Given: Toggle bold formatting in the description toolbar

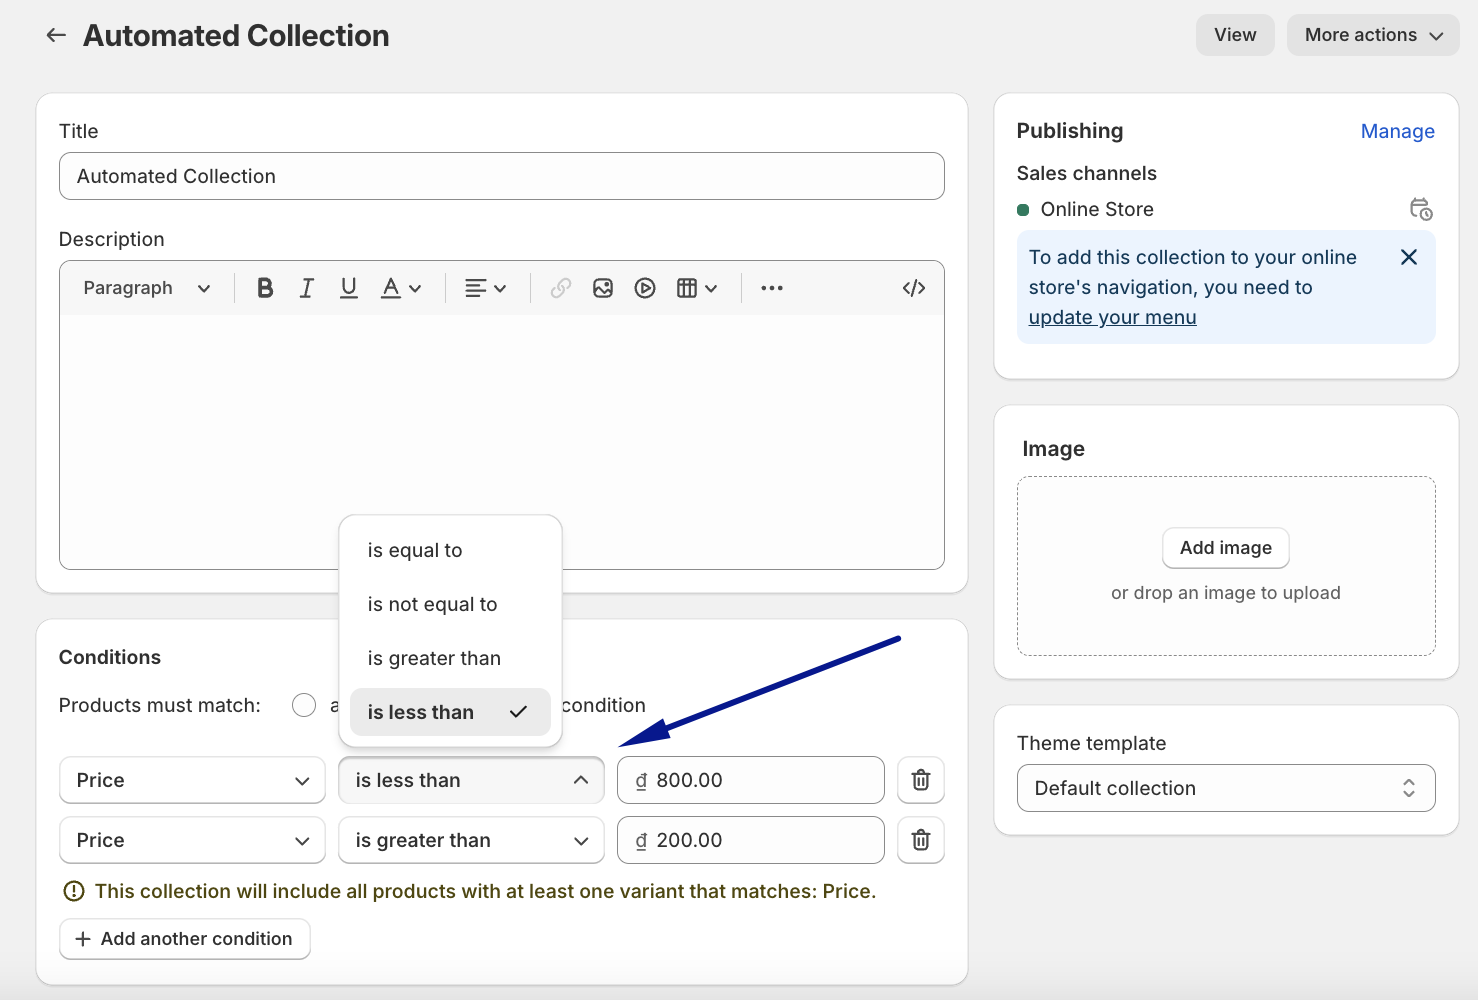Looking at the screenshot, I should 265,288.
